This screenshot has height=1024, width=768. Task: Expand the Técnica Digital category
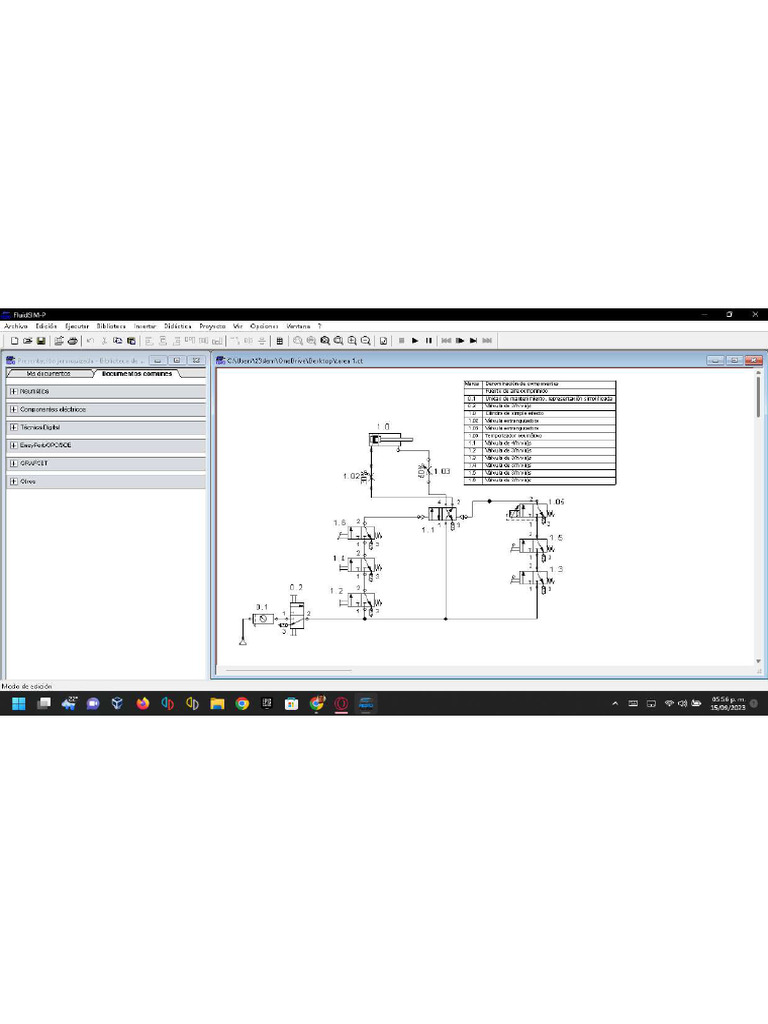pos(13,427)
